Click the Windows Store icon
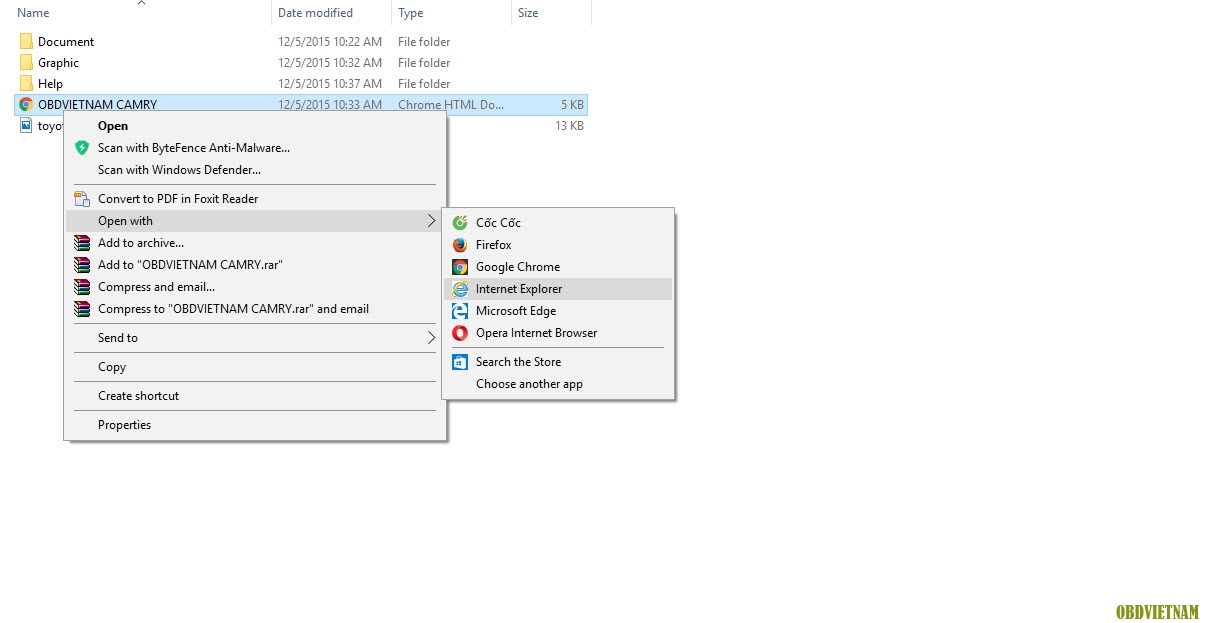 (460, 361)
